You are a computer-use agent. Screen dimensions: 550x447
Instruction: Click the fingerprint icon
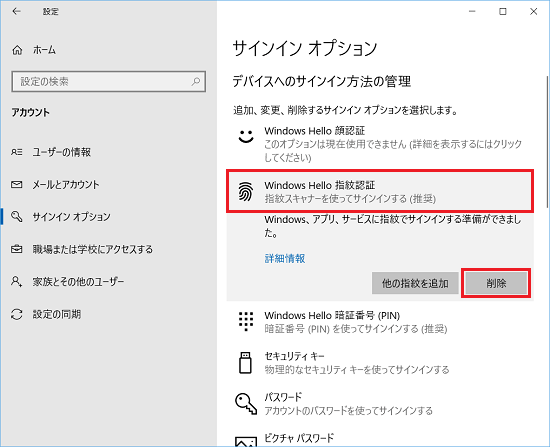[246, 191]
